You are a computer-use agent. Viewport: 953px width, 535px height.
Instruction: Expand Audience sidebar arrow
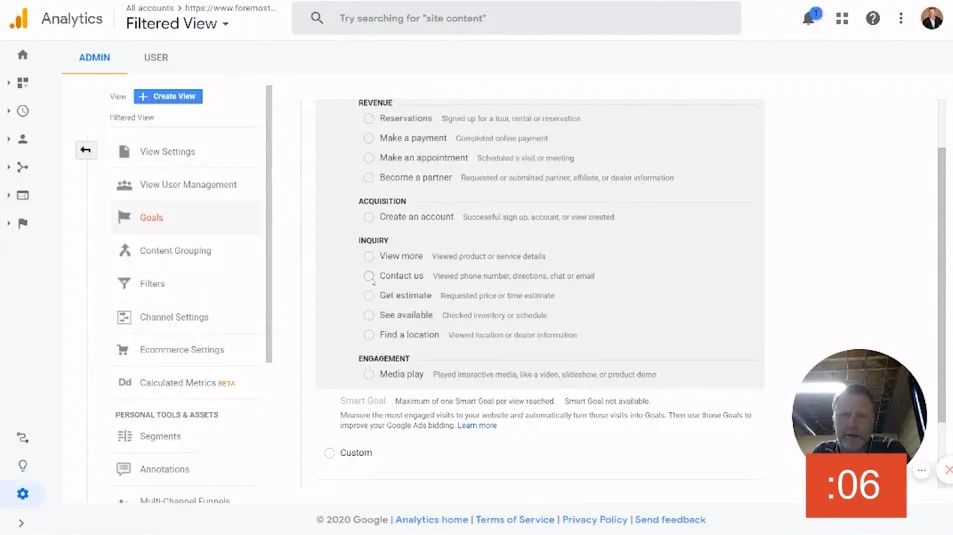tap(9, 139)
